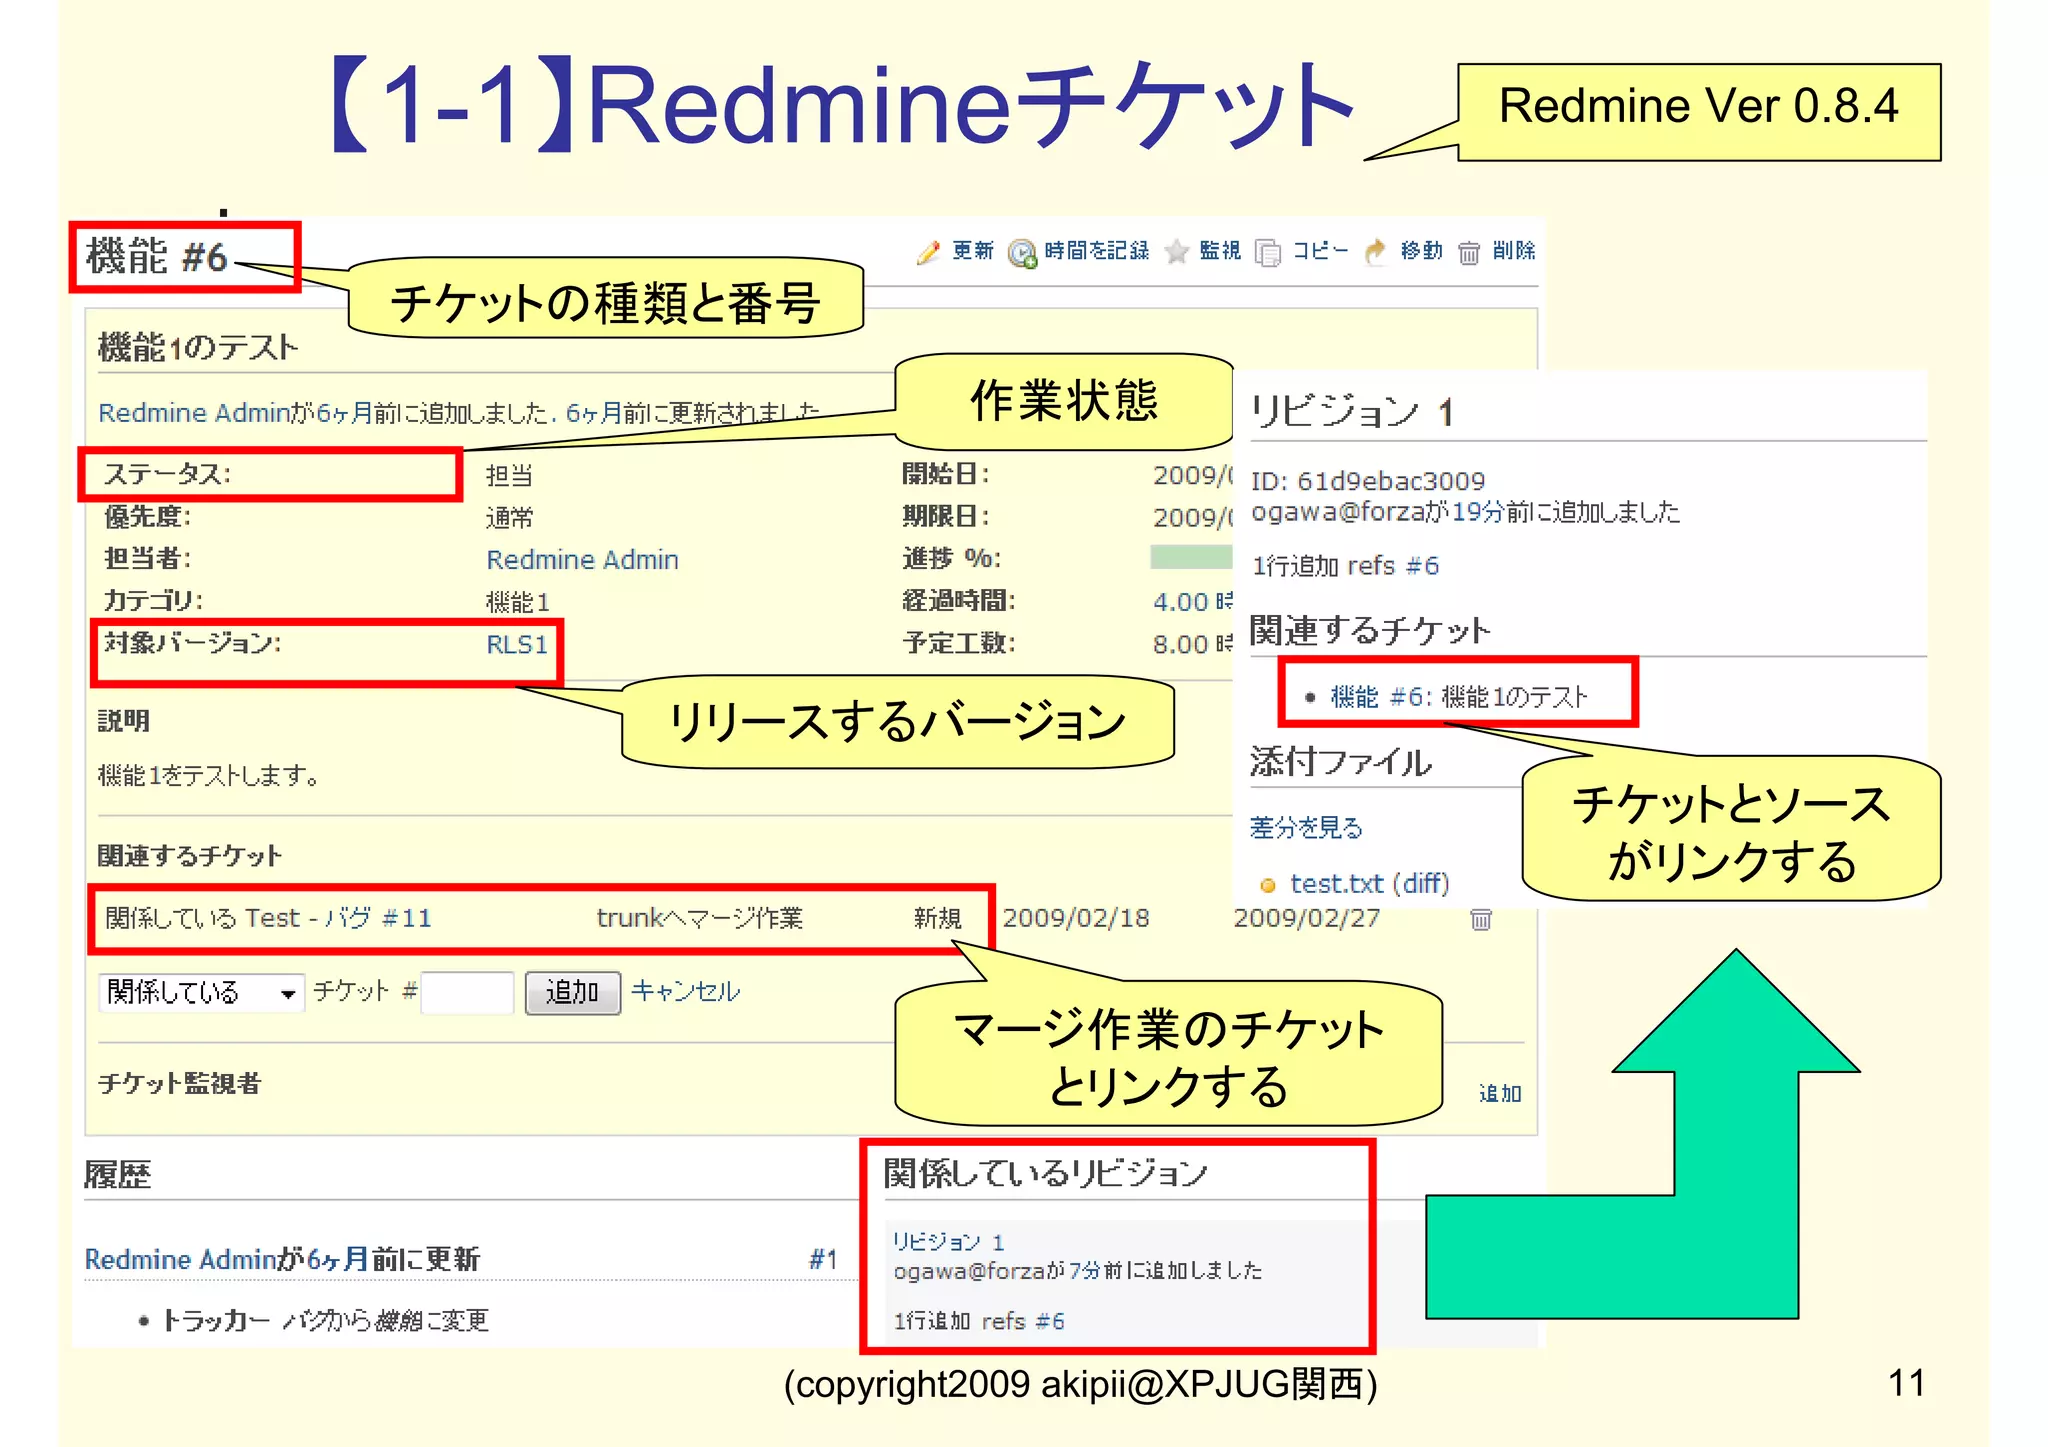
Task: Click the 優先度 value 通常
Action: (x=509, y=518)
